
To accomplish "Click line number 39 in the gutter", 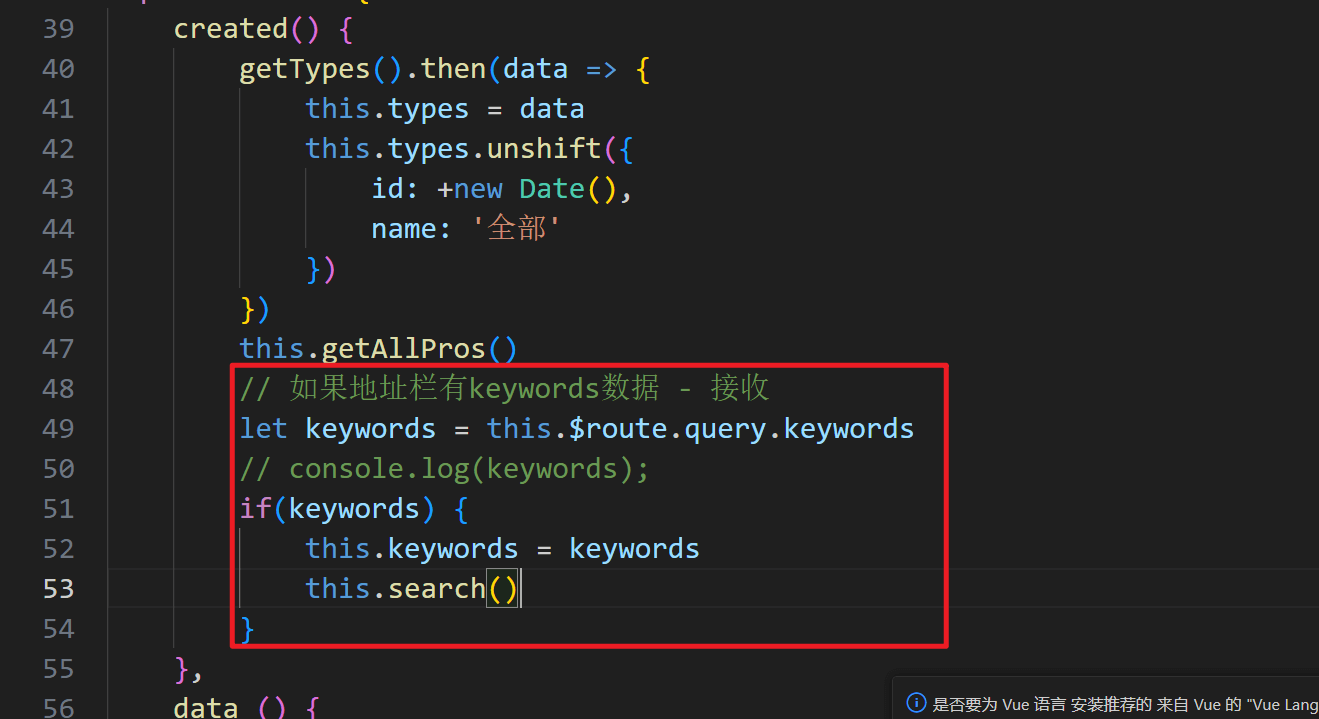I will [58, 29].
